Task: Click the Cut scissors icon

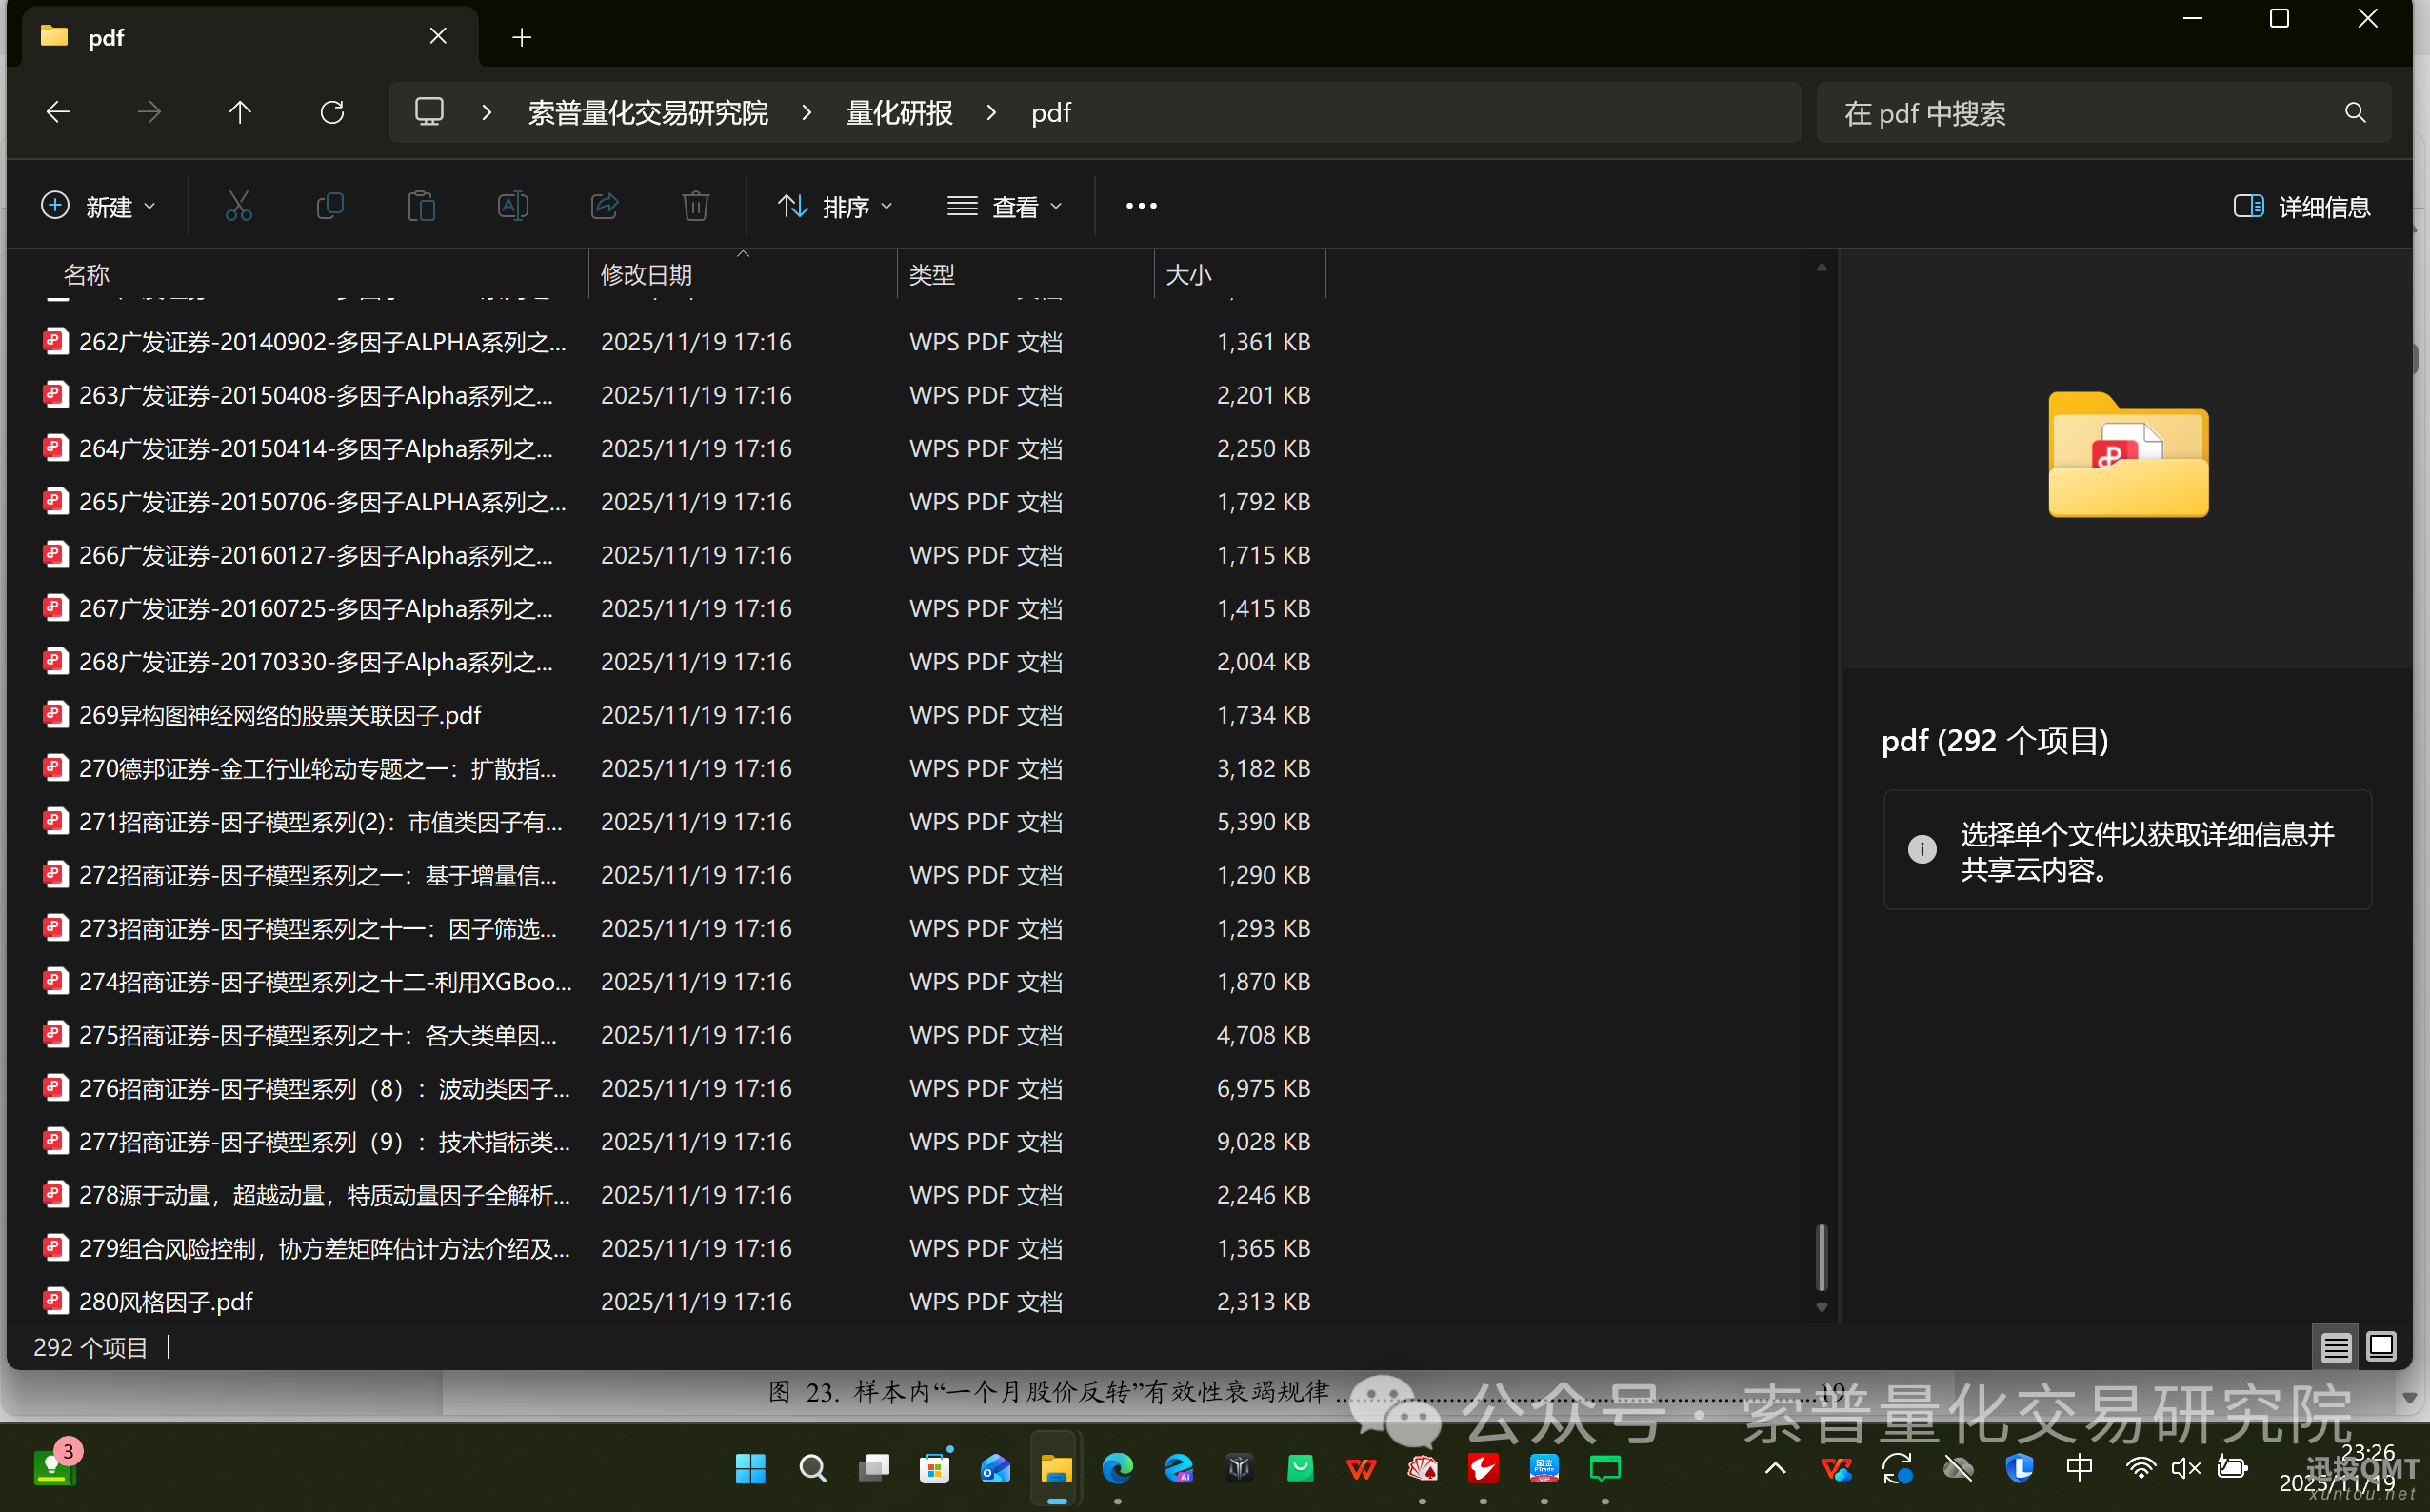Action: (x=238, y=206)
